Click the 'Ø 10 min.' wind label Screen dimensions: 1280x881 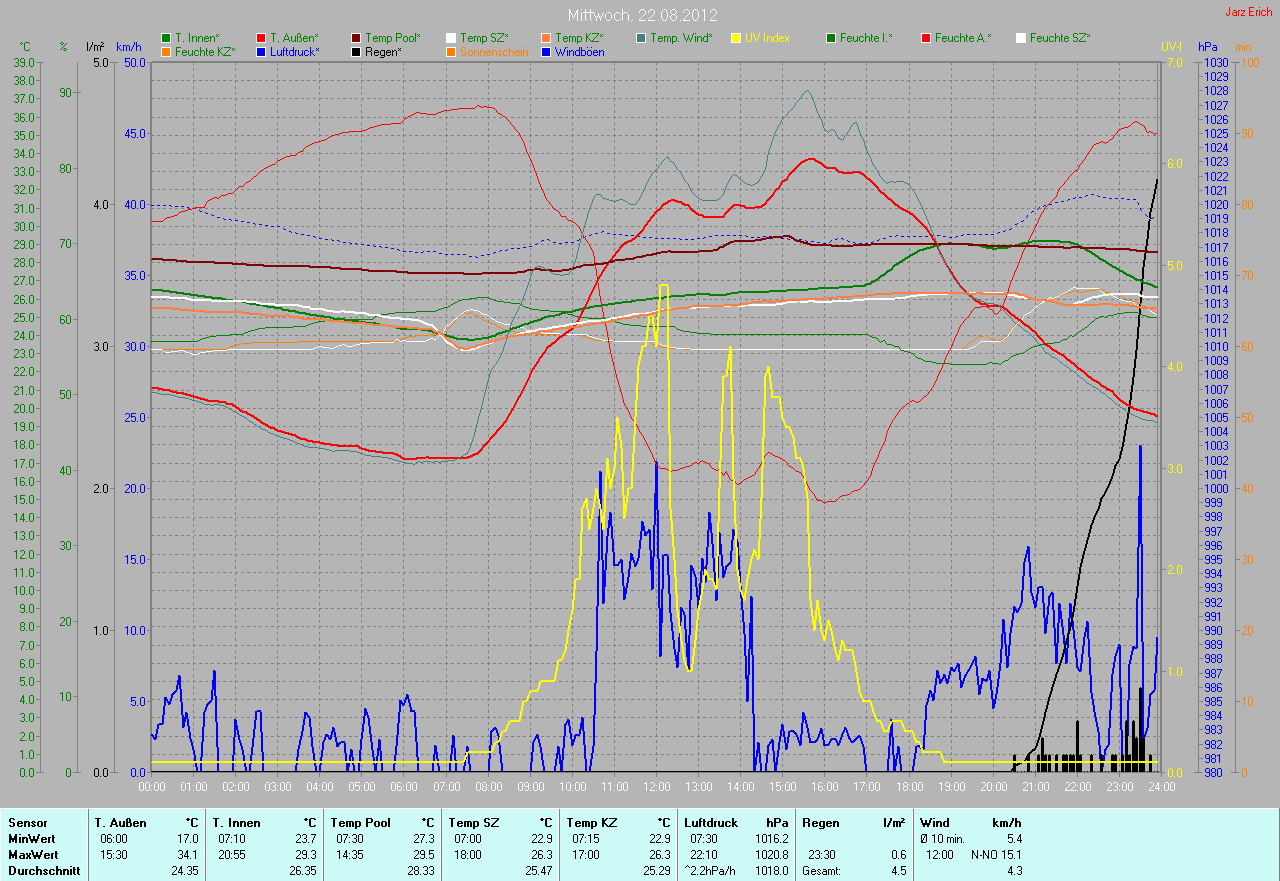[942, 839]
